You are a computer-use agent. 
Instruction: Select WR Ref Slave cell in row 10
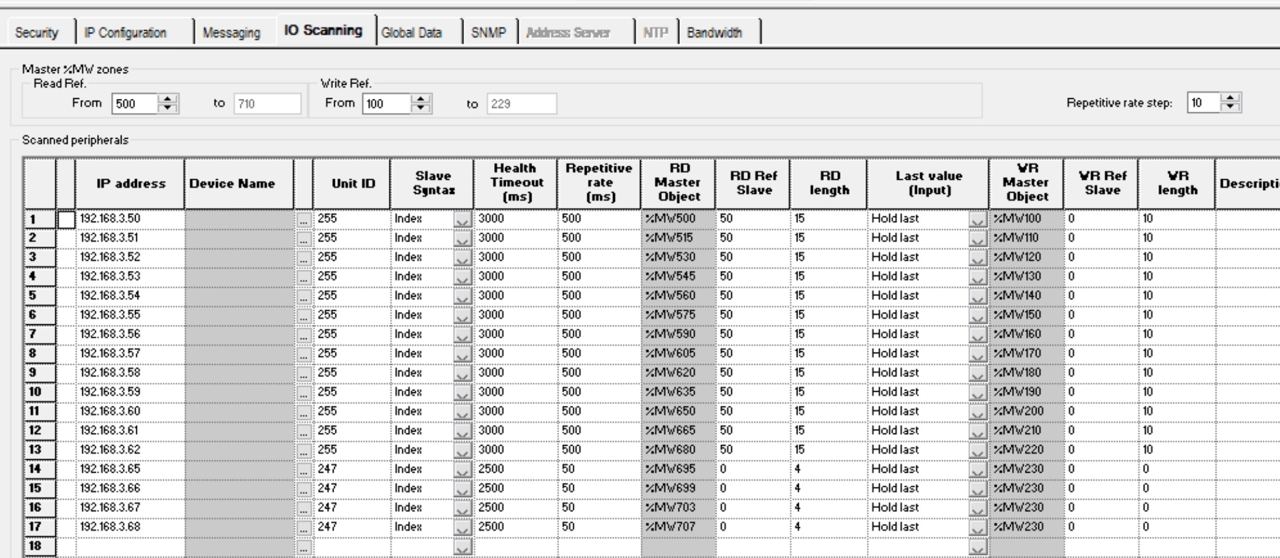point(1100,392)
